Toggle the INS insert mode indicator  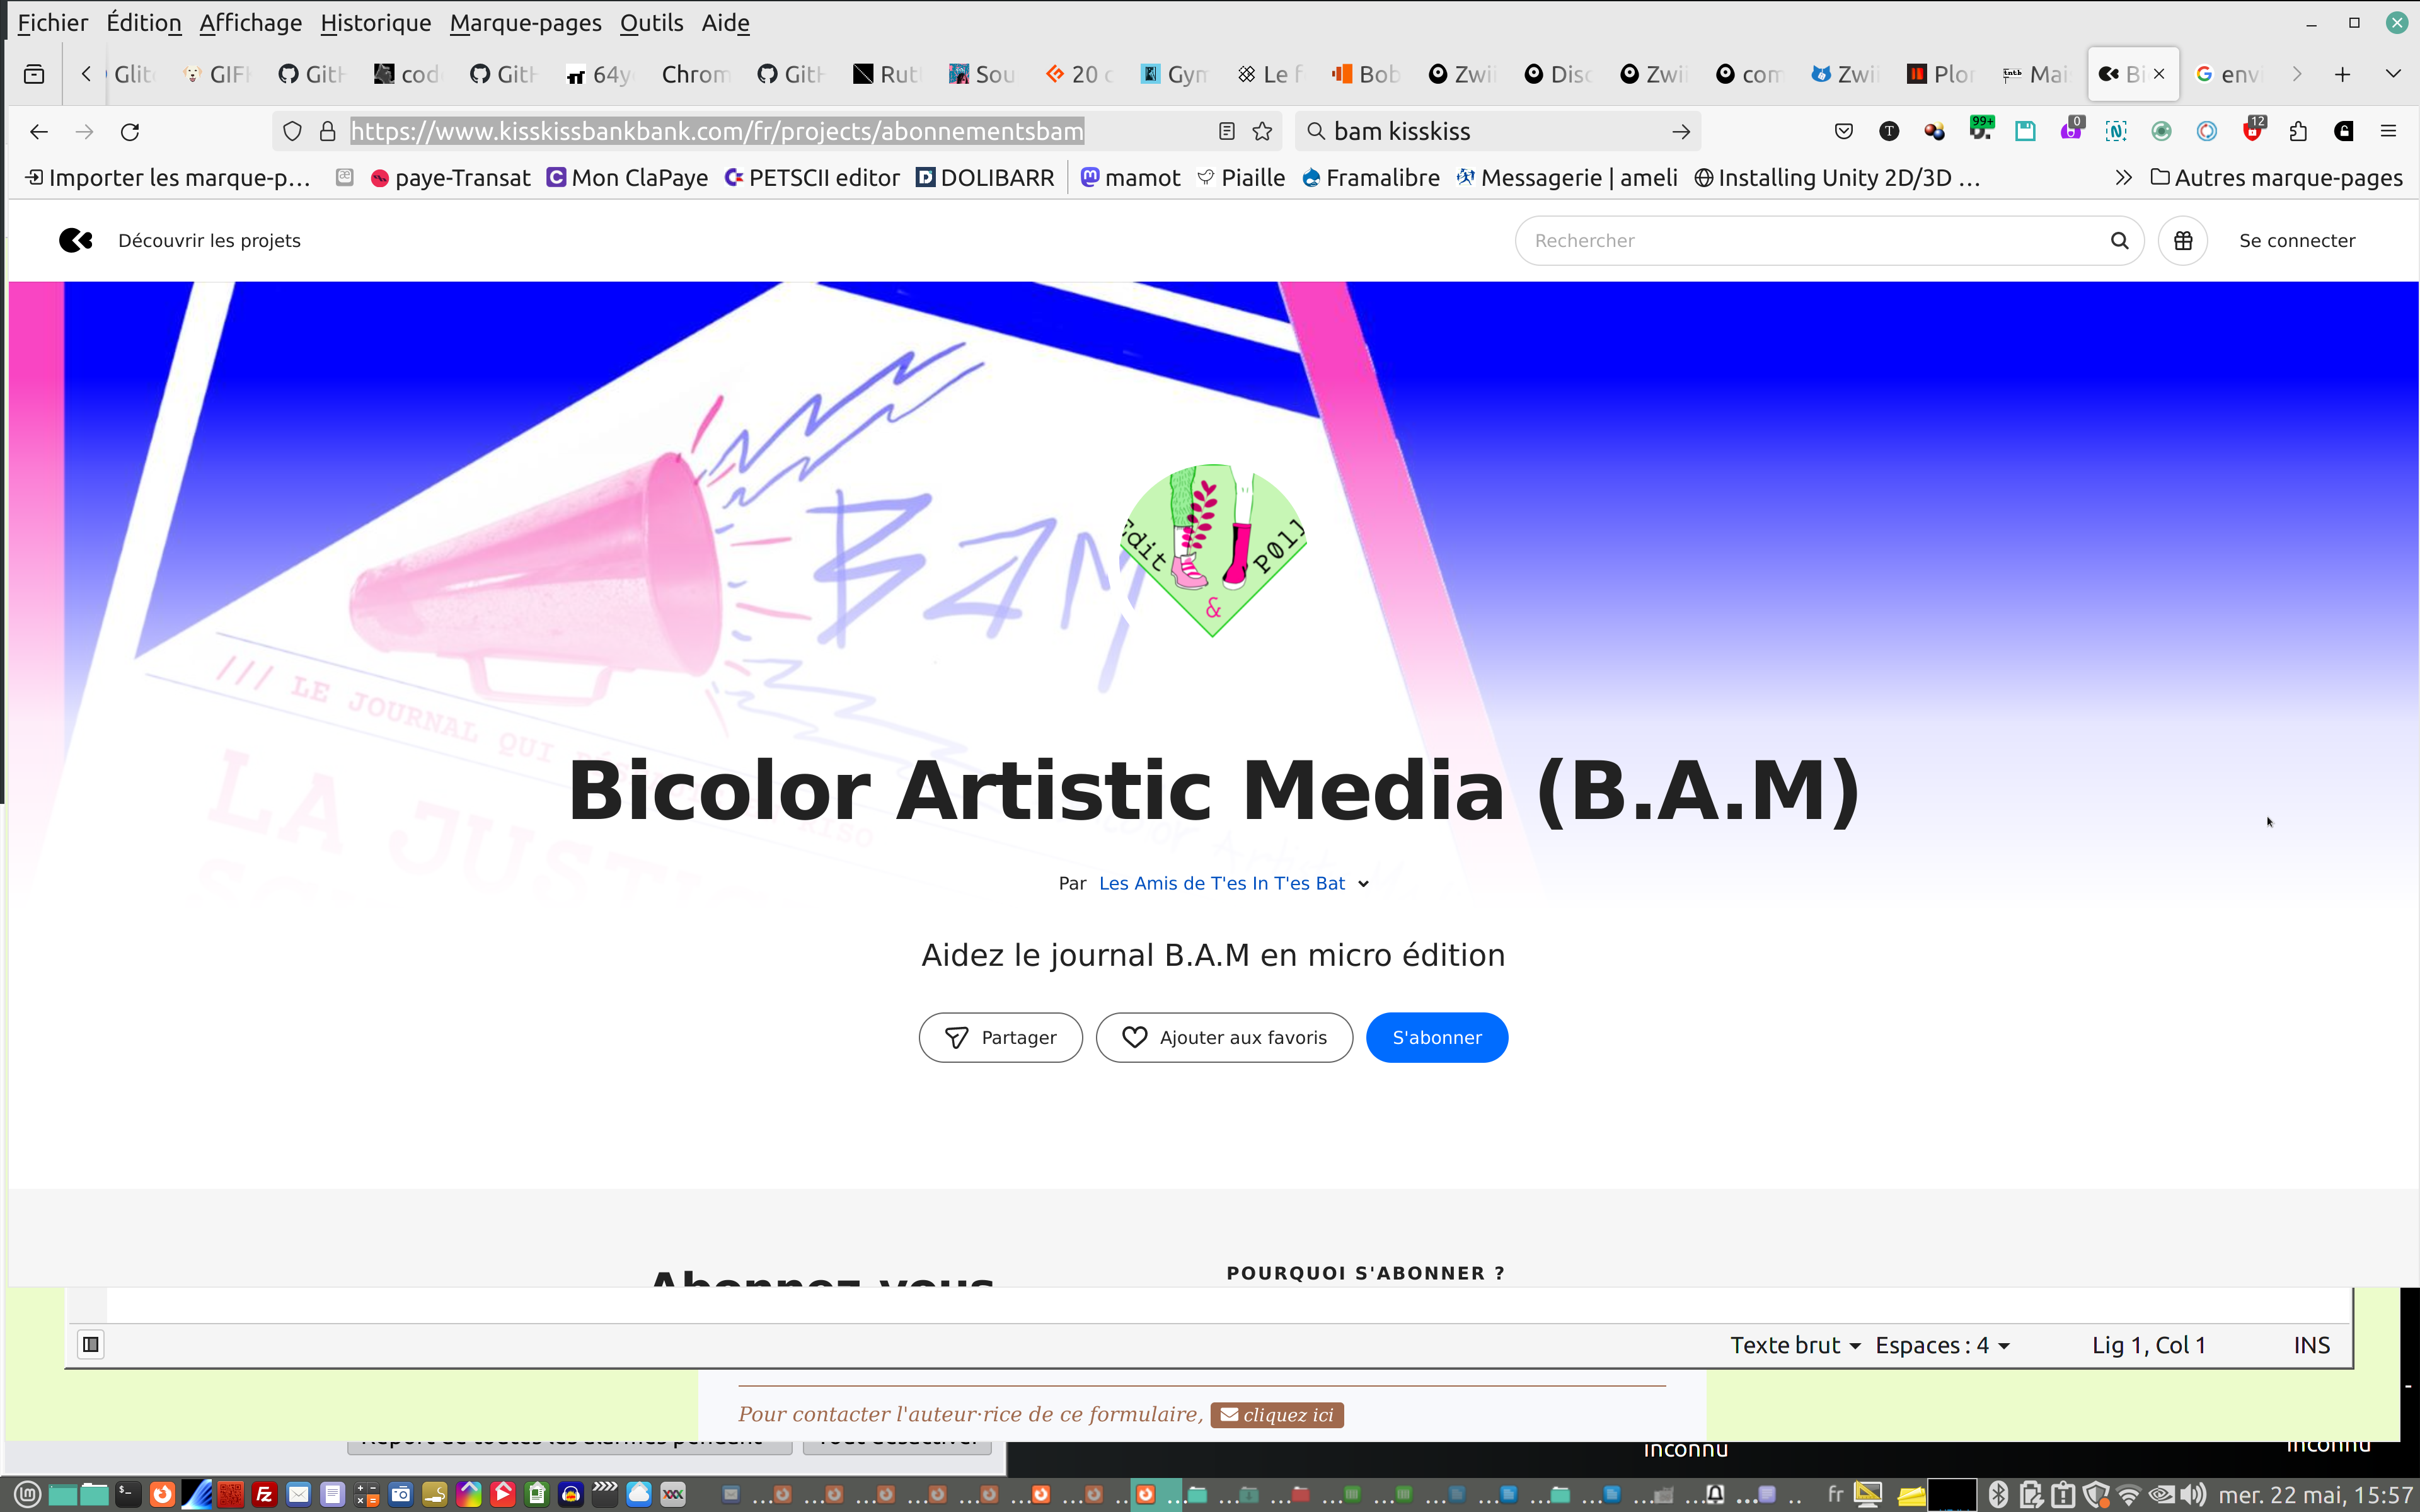[2311, 1345]
